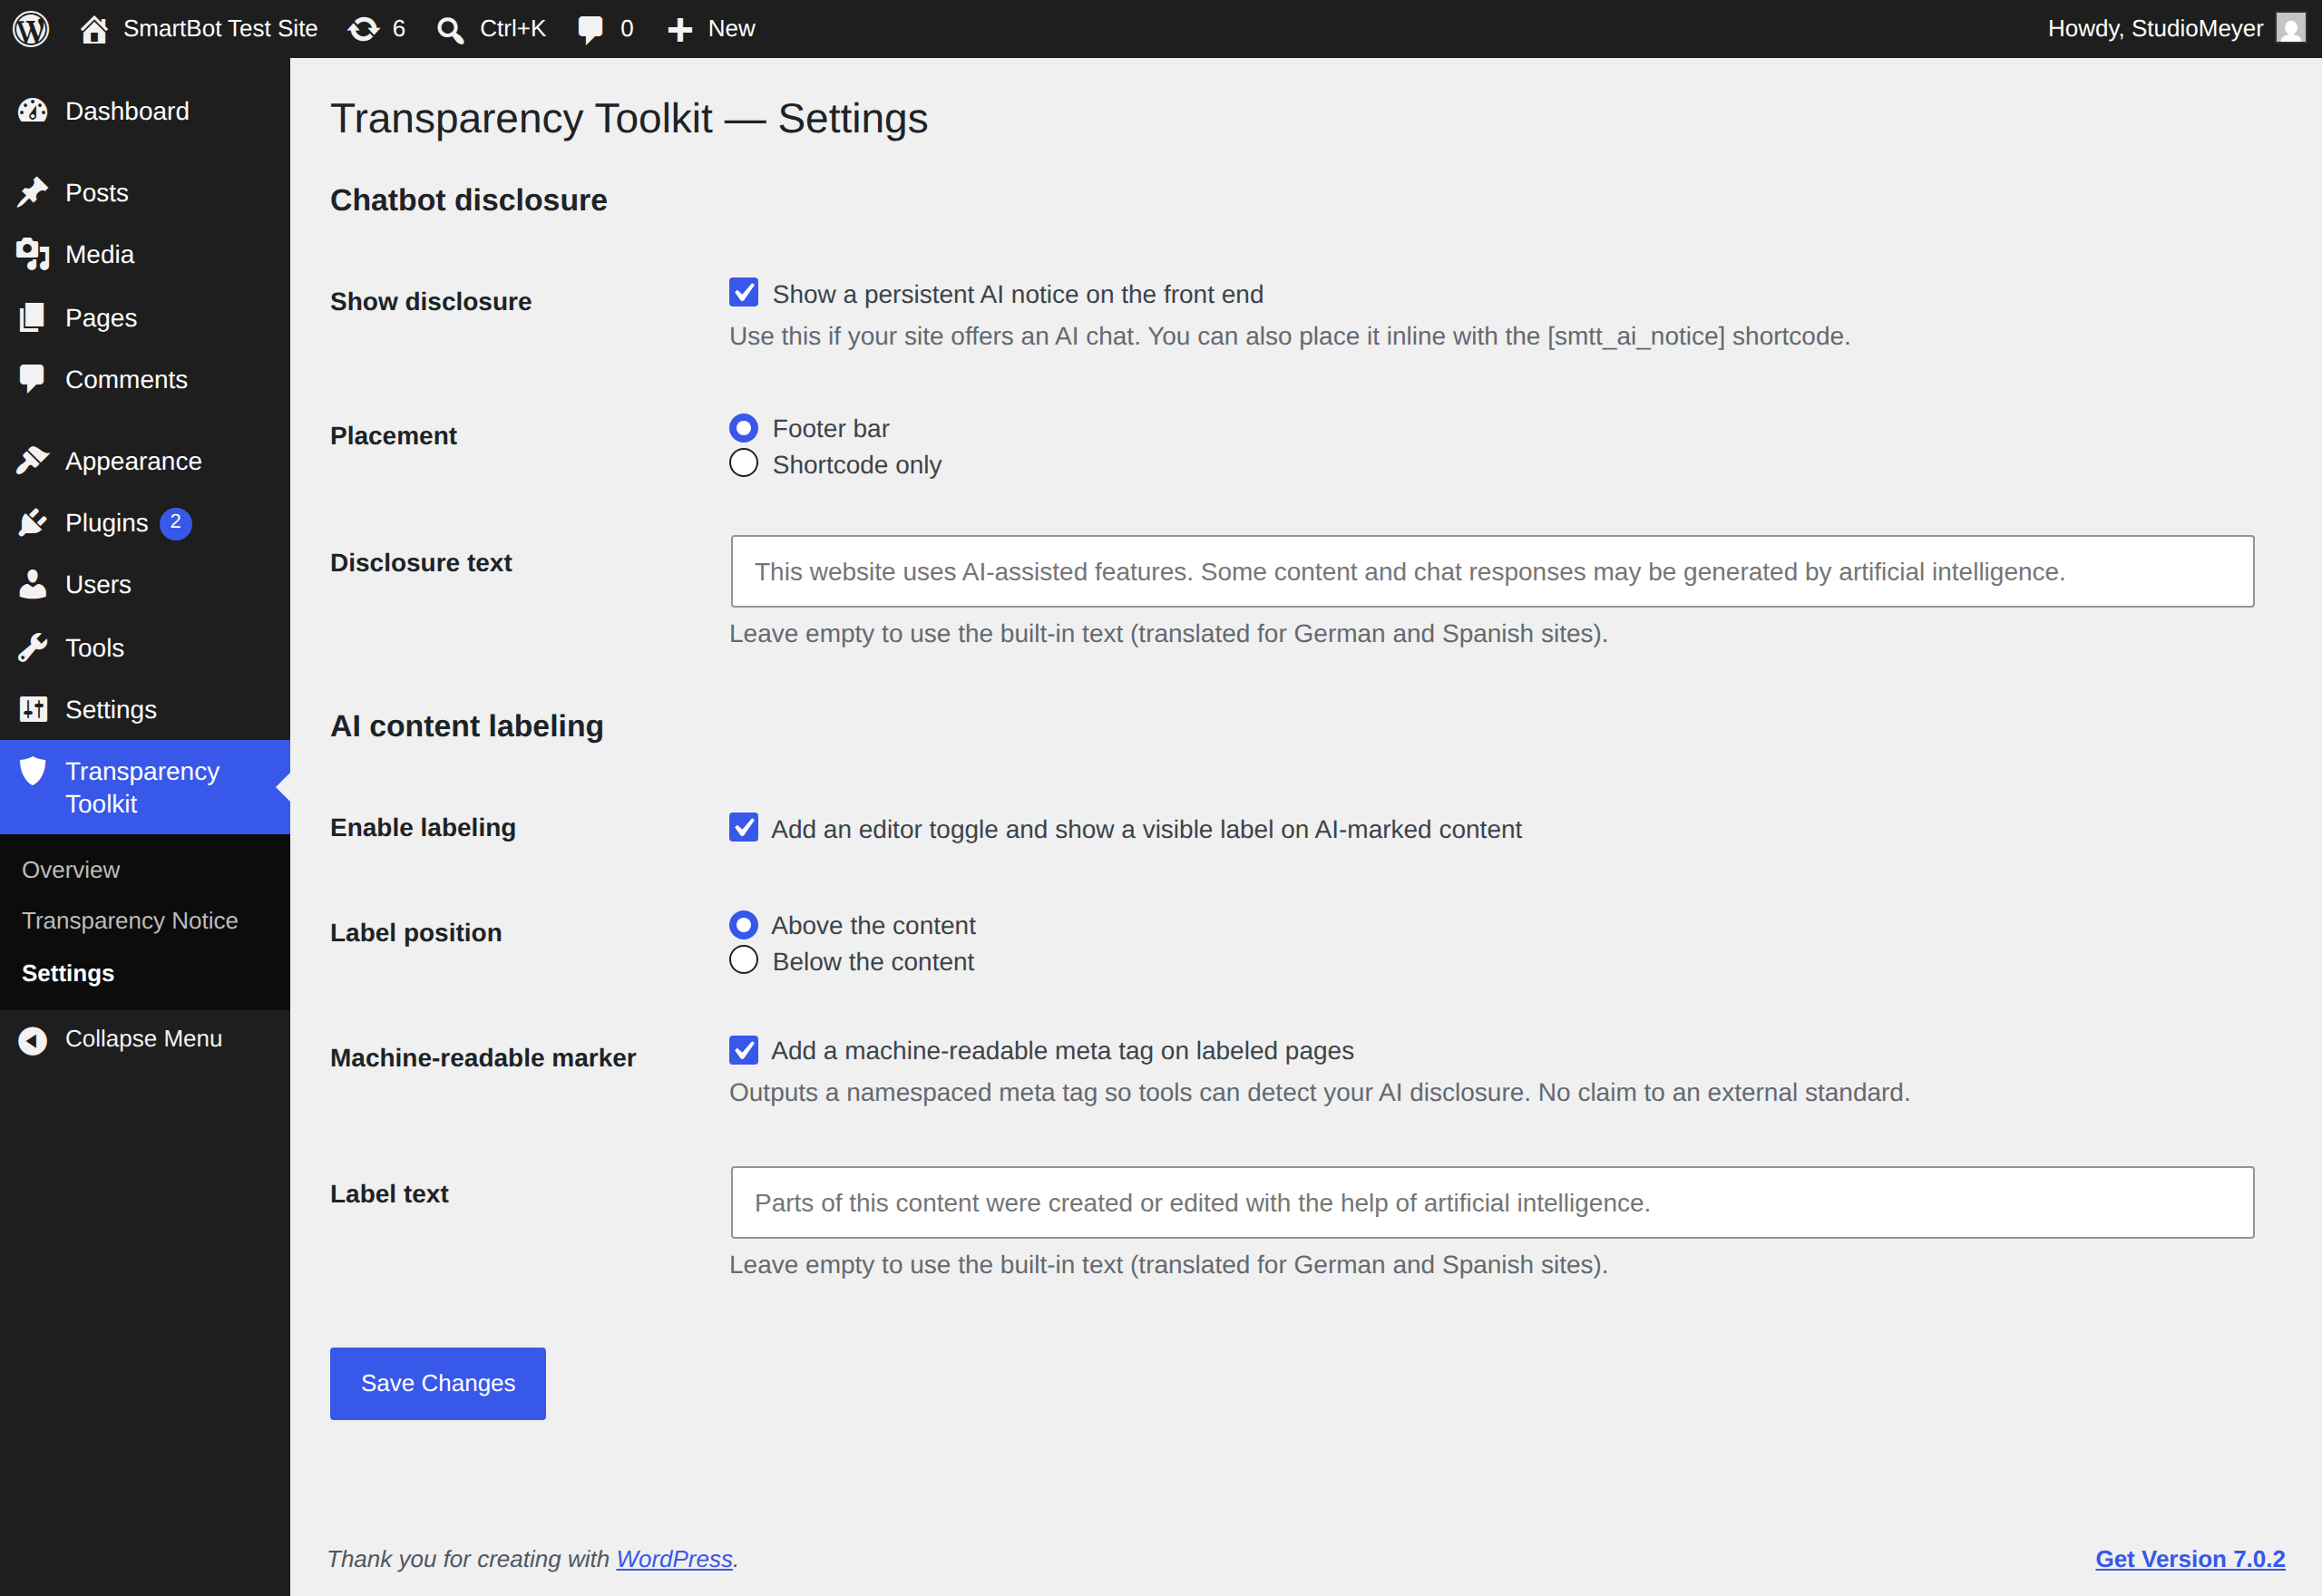2322x1596 pixels.
Task: Select Above the content label position
Action: (x=743, y=925)
